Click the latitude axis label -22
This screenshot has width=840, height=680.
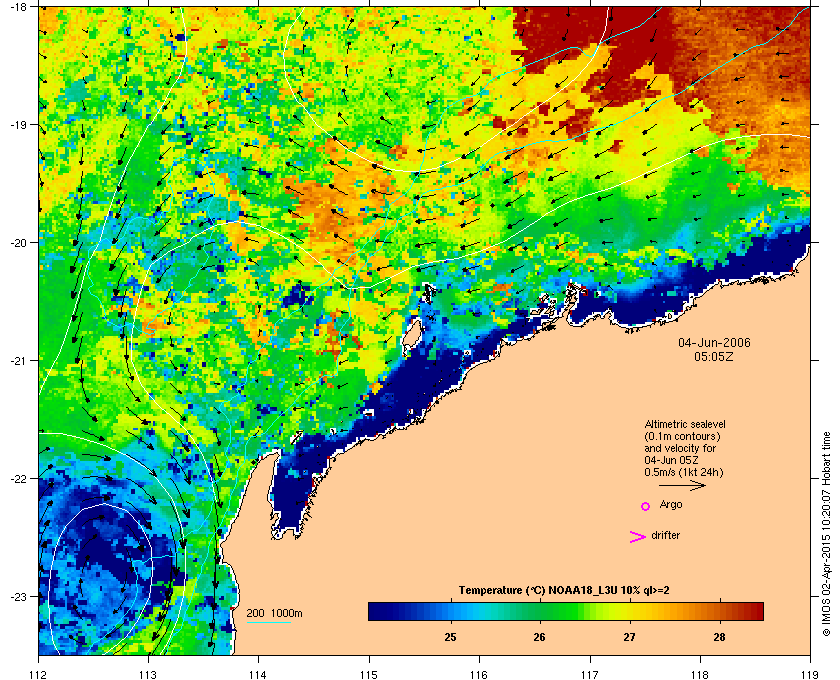(20, 479)
